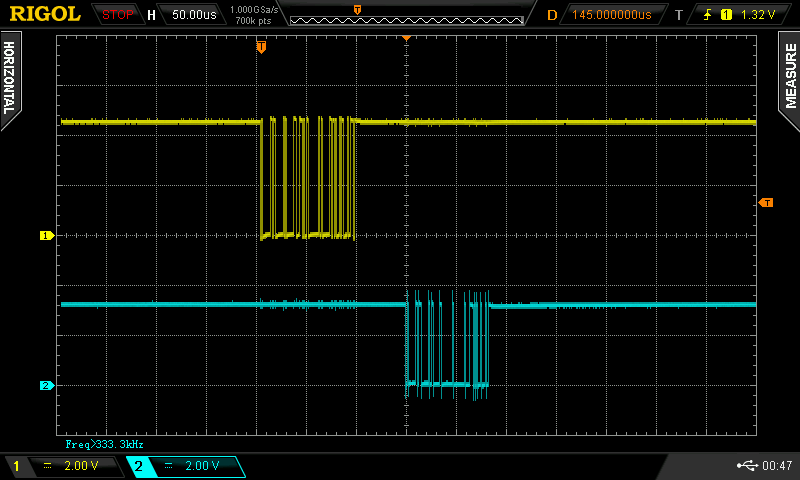The width and height of the screenshot is (800, 480).
Task: Select the T trigger label in header
Action: [x=679, y=15]
